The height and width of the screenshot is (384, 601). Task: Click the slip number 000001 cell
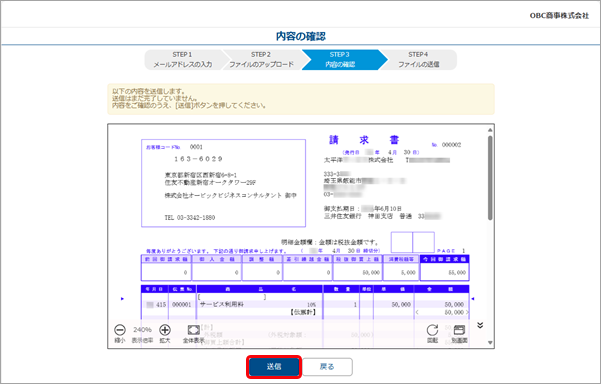(x=182, y=305)
